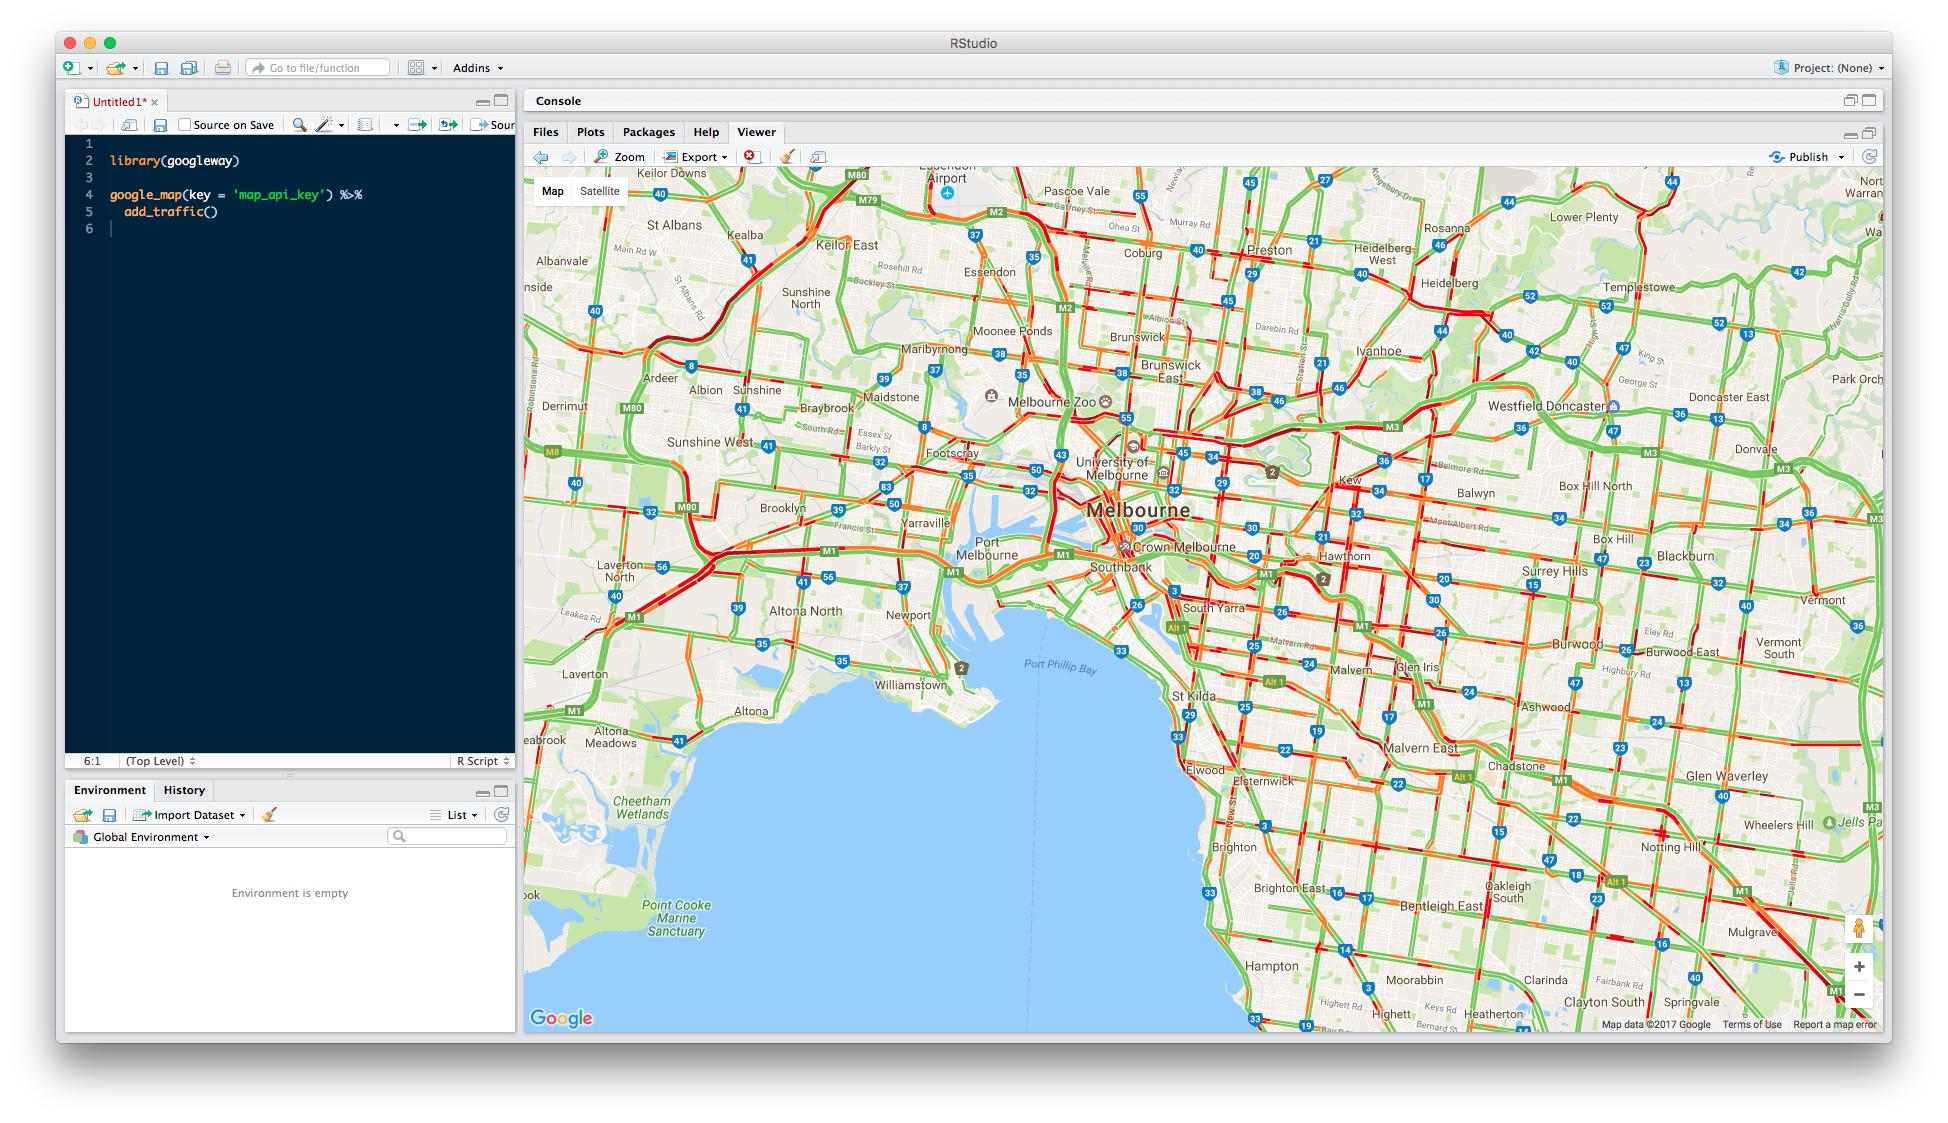Switch to the Plots tab

click(590, 132)
